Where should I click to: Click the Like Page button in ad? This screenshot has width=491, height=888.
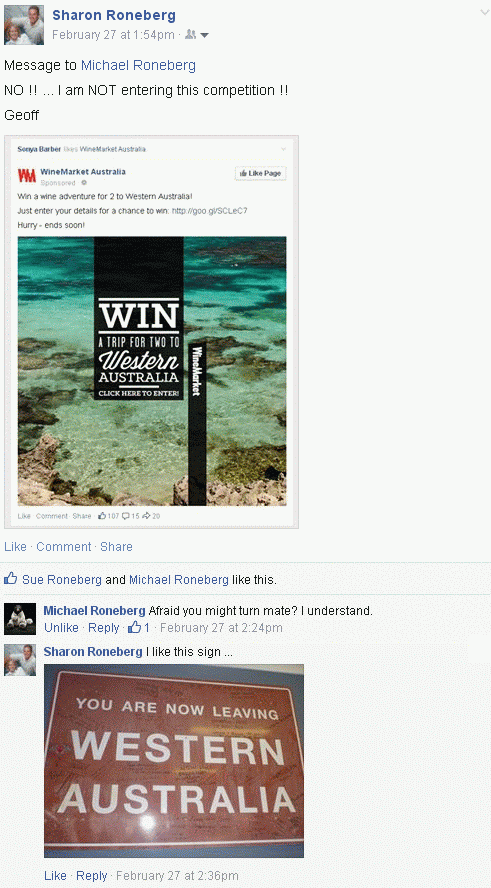pos(261,173)
